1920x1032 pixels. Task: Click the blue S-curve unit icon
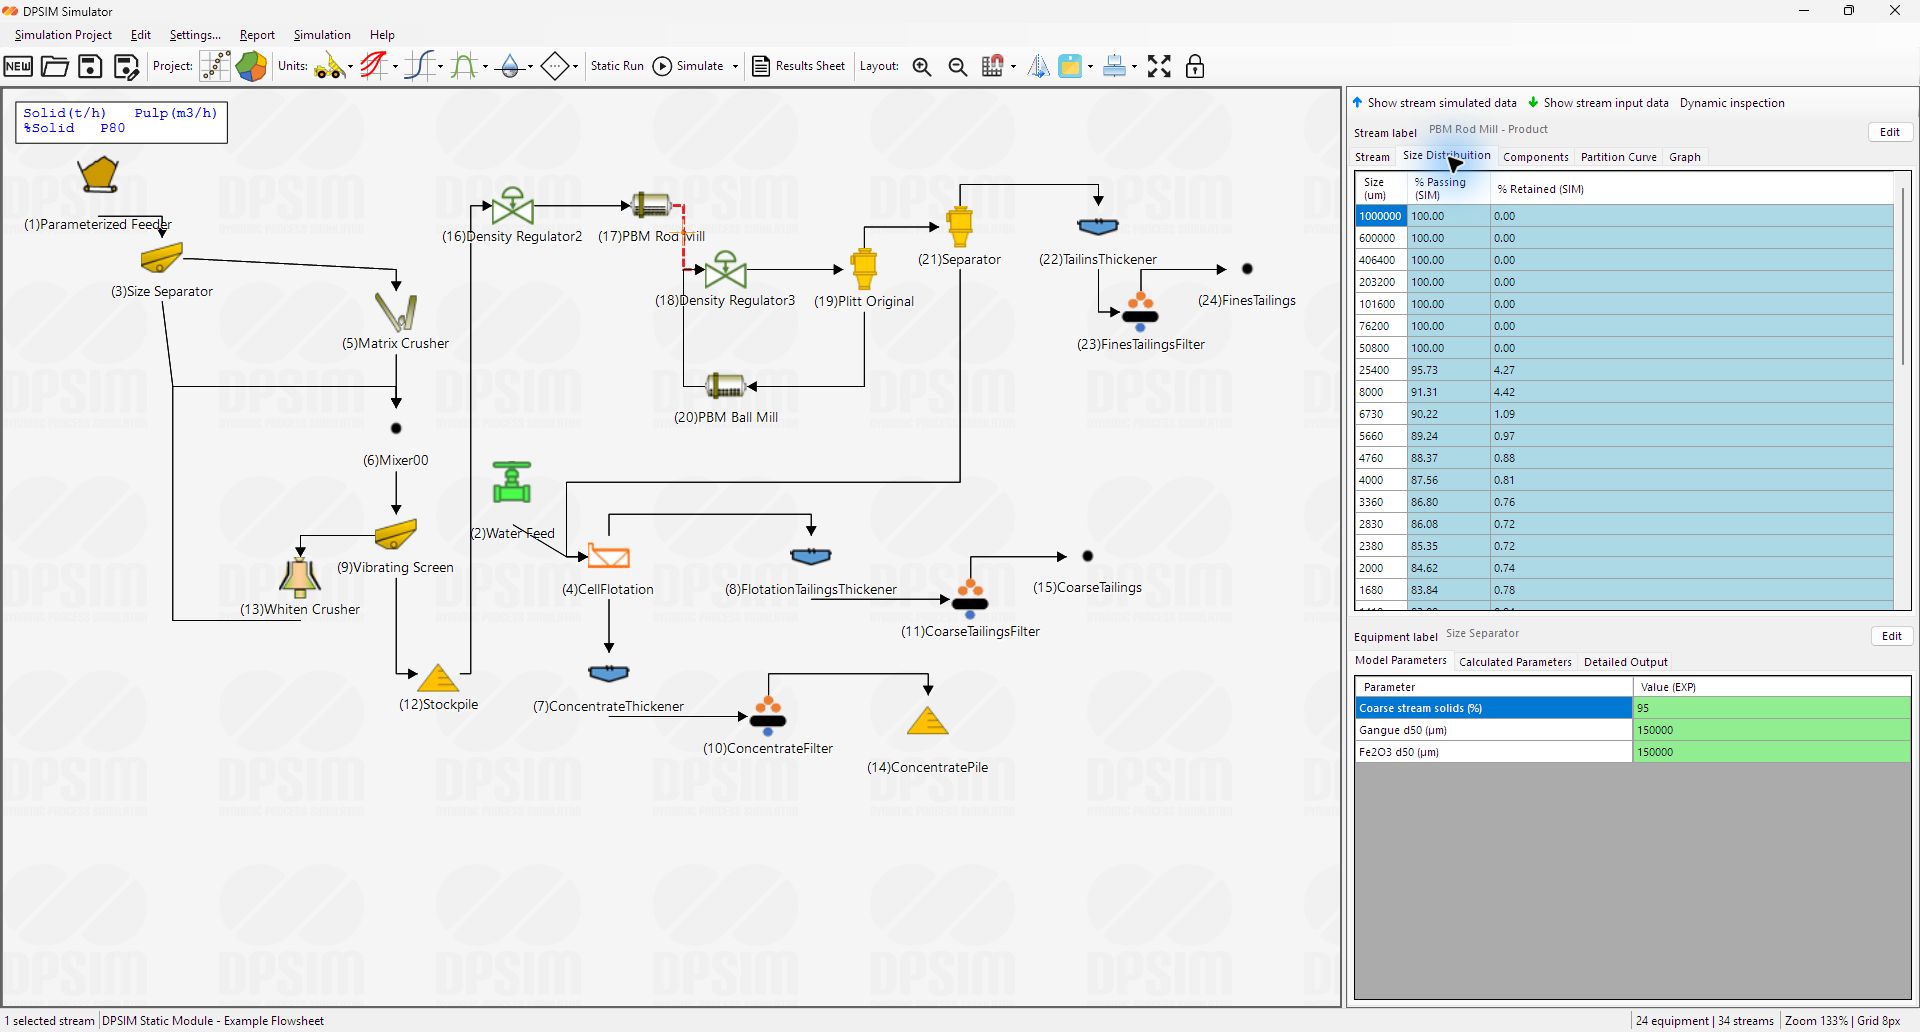point(420,67)
